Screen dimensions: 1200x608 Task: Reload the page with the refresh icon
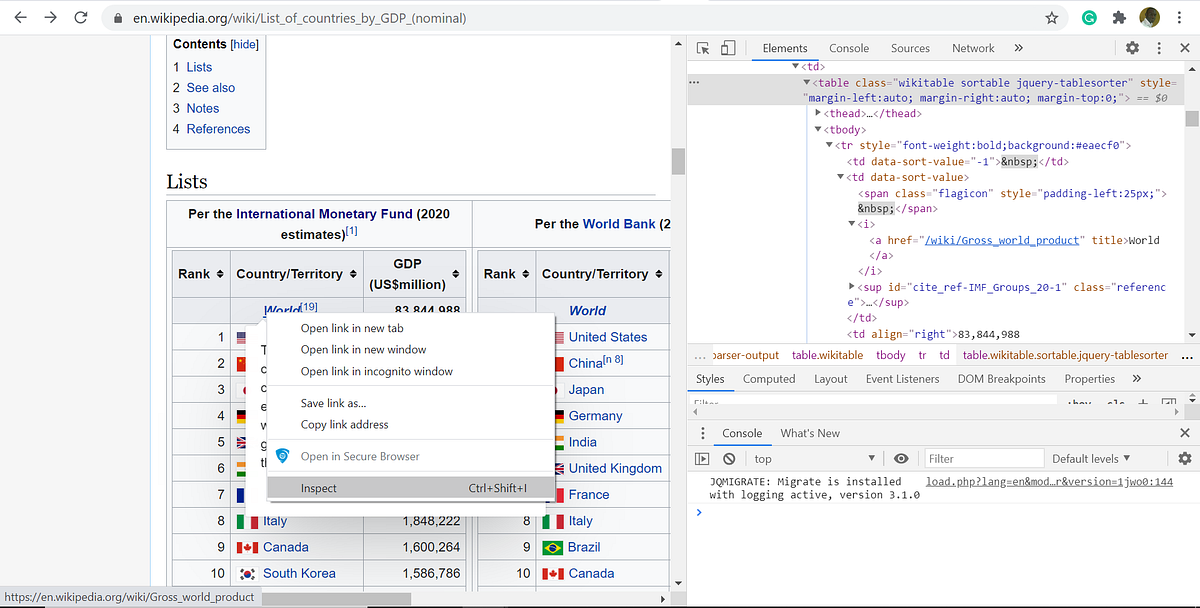(80, 17)
